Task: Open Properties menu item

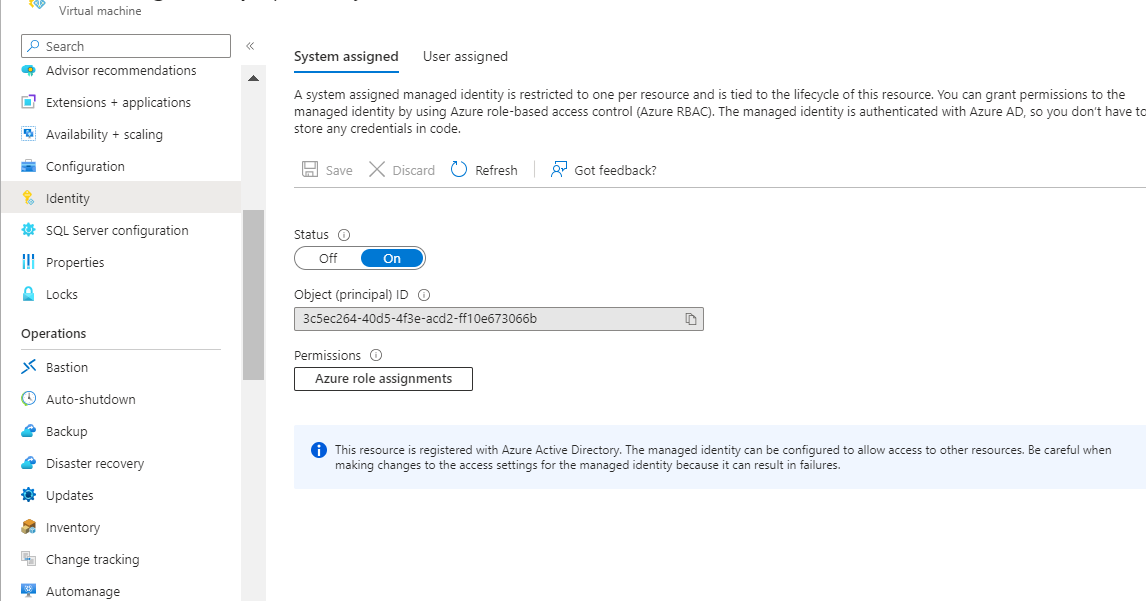Action: coord(121,262)
